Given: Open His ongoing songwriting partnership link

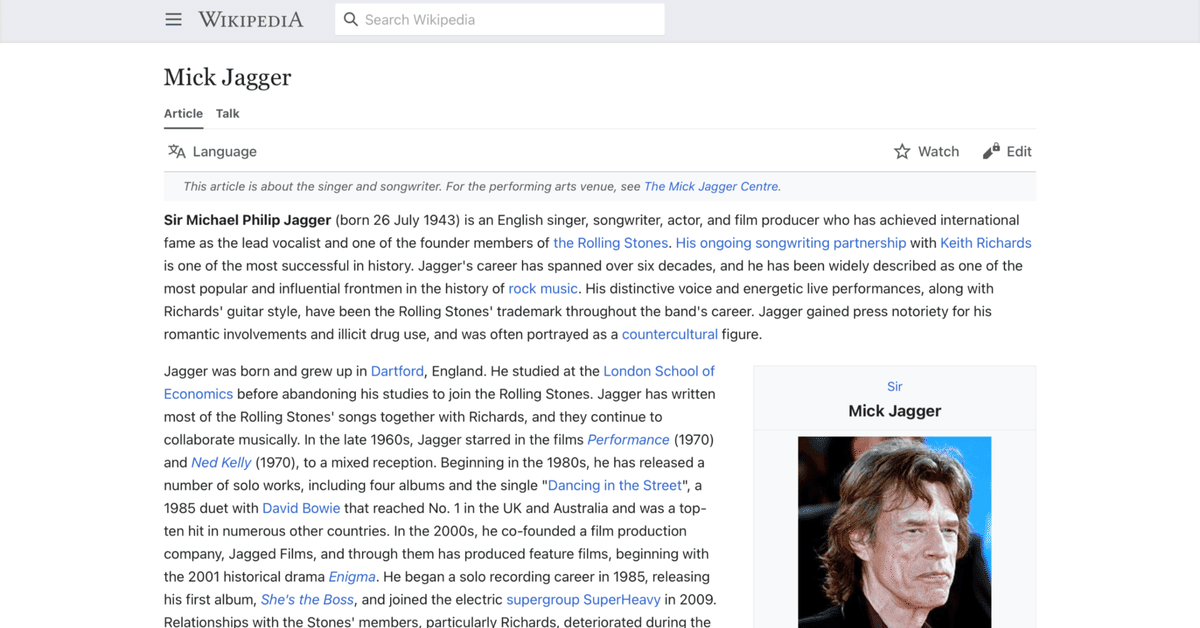Looking at the screenshot, I should pos(791,243).
